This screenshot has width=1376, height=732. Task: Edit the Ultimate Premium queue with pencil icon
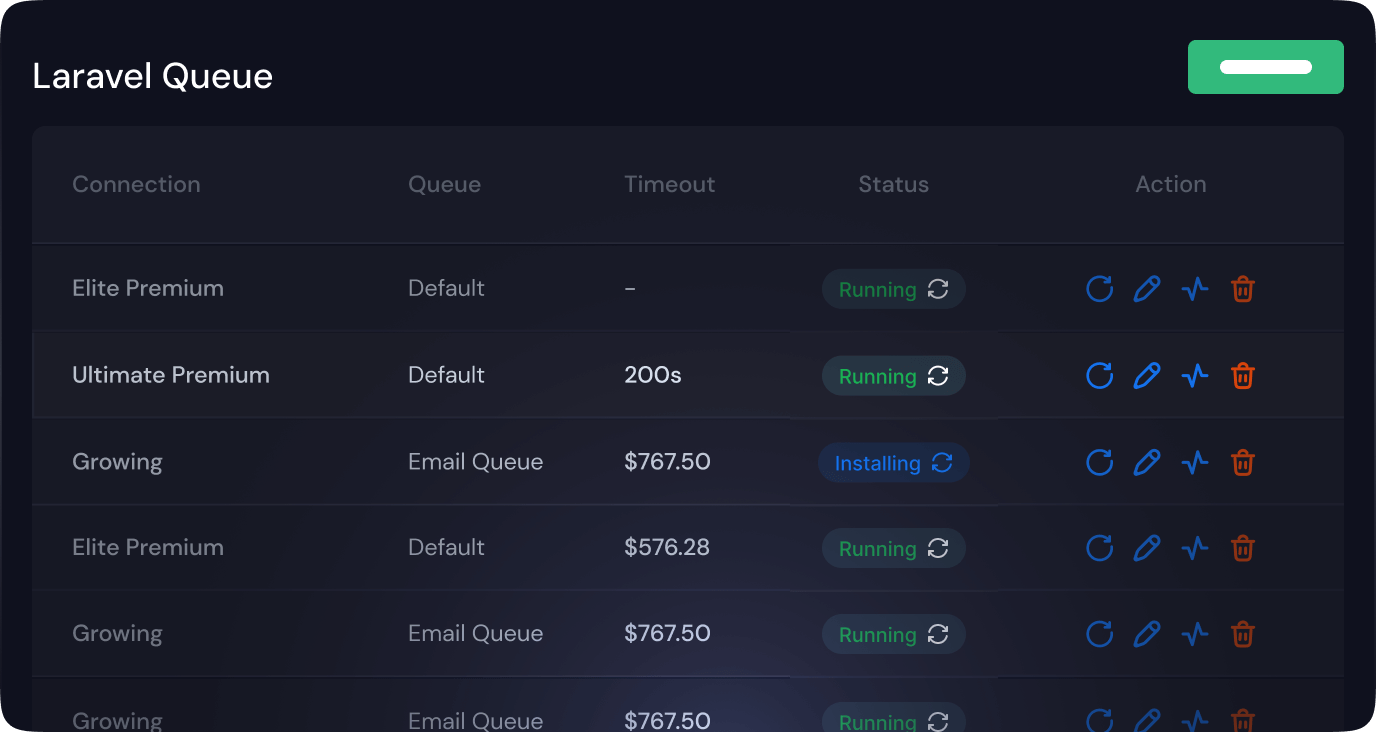[x=1147, y=376]
